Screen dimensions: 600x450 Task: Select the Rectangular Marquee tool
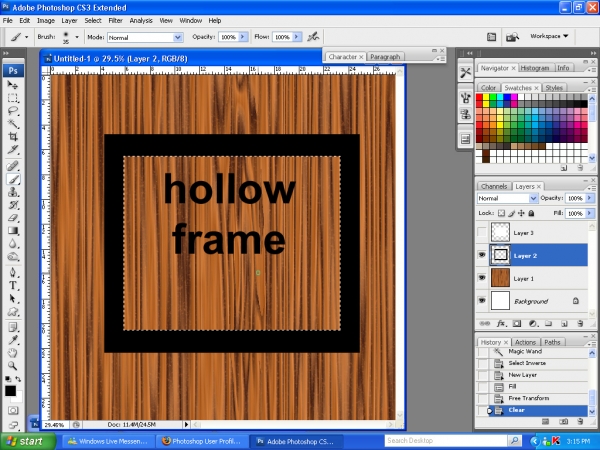13,98
